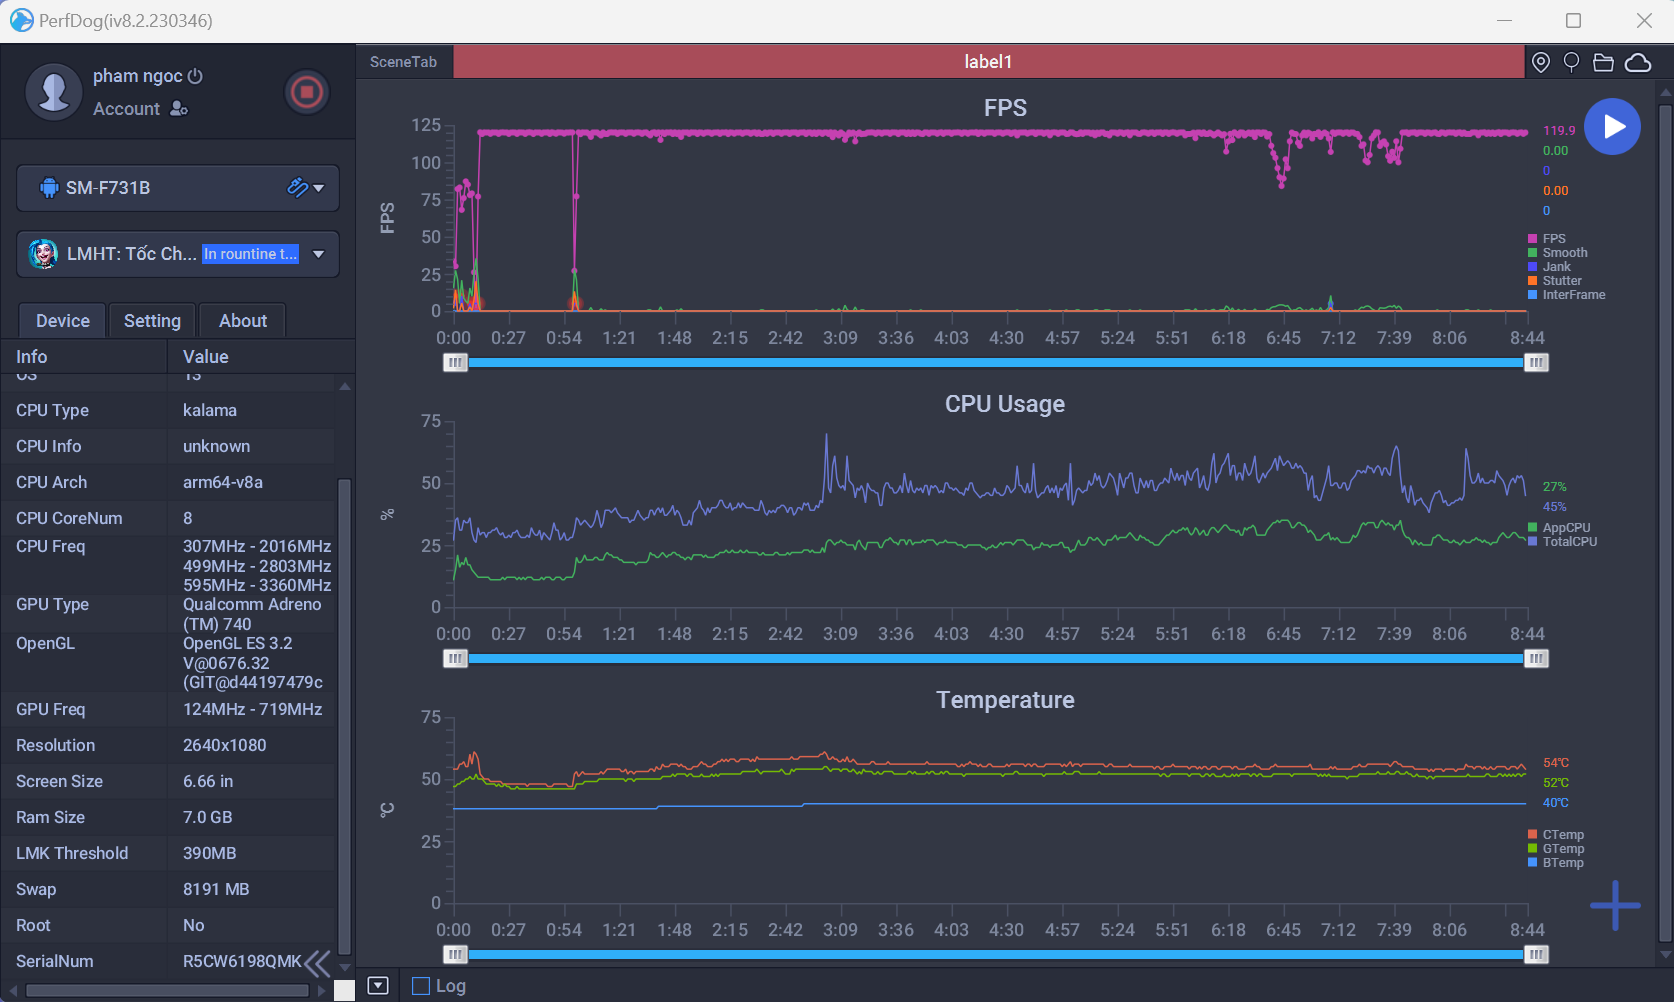
Task: Click the CPU Usage chart title
Action: pos(1005,404)
